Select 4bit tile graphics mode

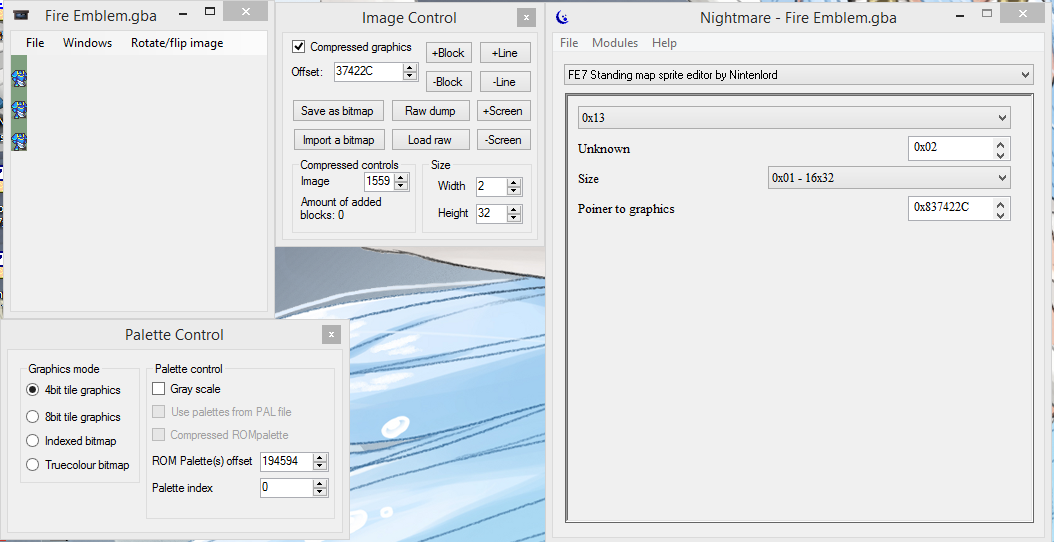pos(32,390)
